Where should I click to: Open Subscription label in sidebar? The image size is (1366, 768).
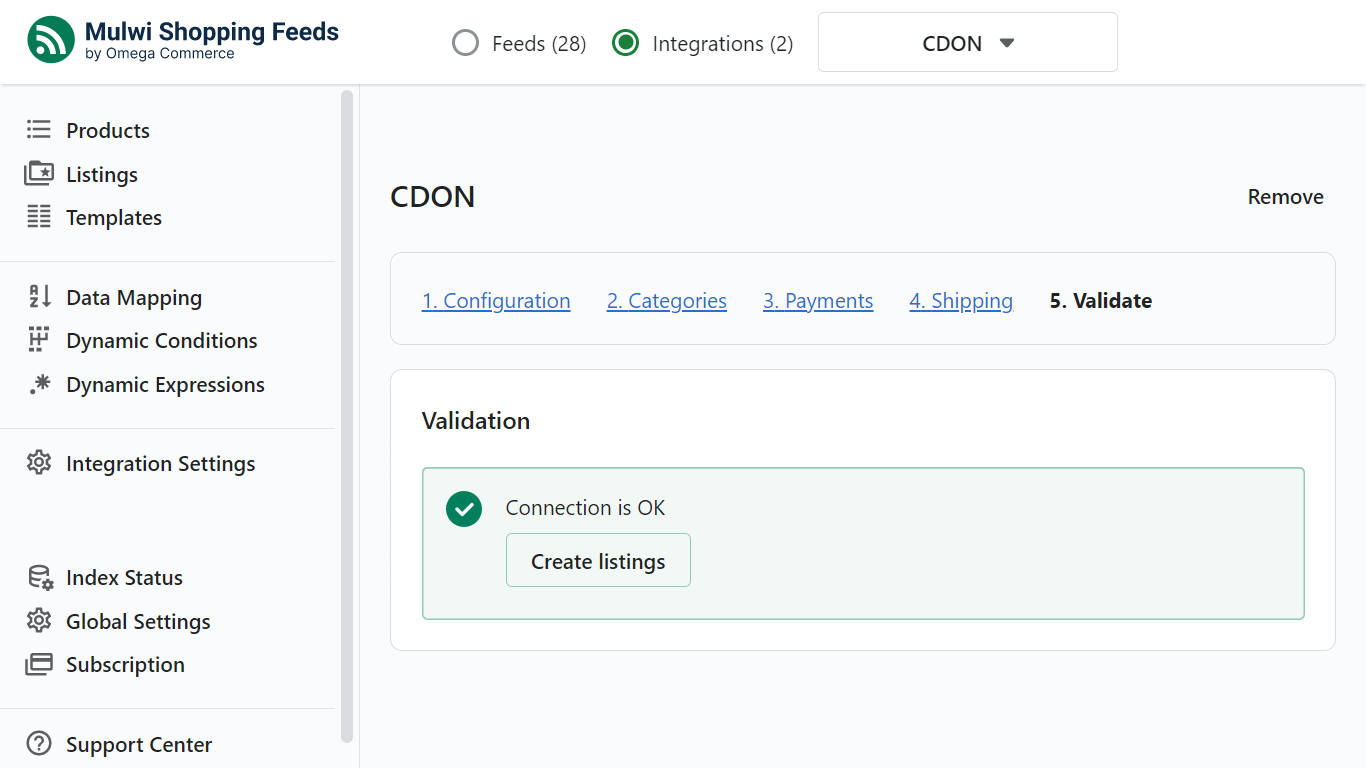(x=126, y=664)
